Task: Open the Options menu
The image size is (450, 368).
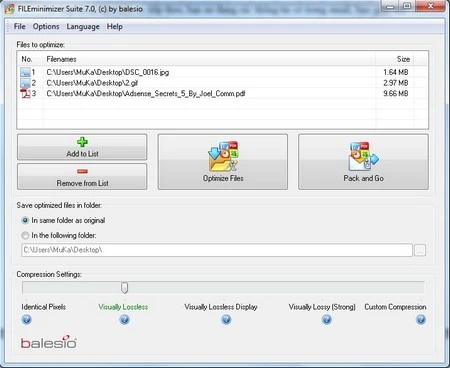Action: (x=46, y=26)
